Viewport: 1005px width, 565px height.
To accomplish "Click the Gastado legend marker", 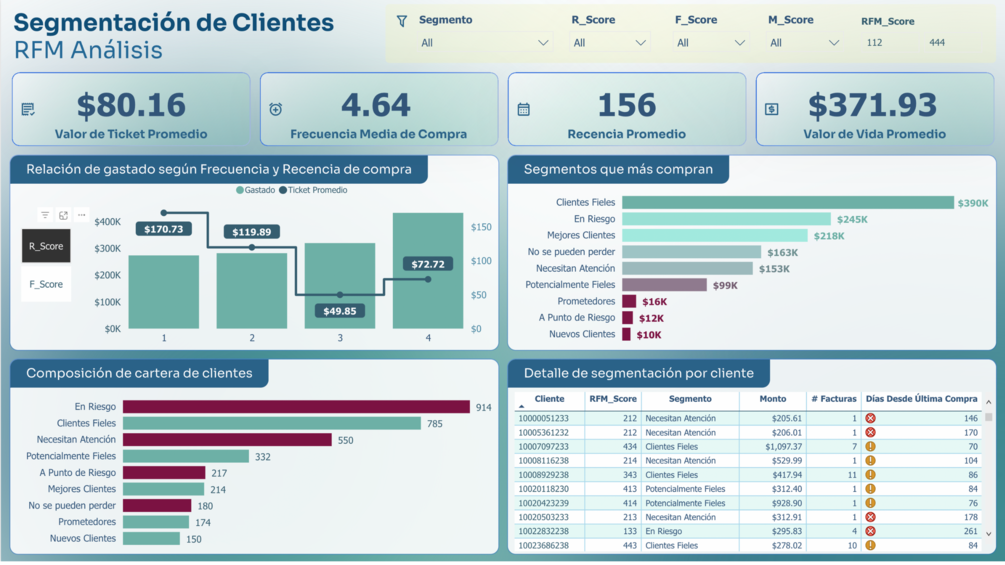I will point(240,190).
